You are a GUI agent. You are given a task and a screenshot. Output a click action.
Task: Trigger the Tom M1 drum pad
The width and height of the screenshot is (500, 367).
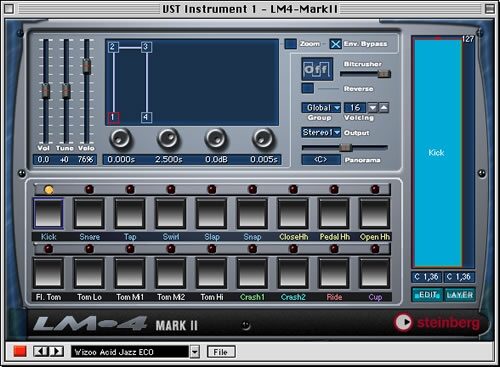pyautogui.click(x=130, y=273)
